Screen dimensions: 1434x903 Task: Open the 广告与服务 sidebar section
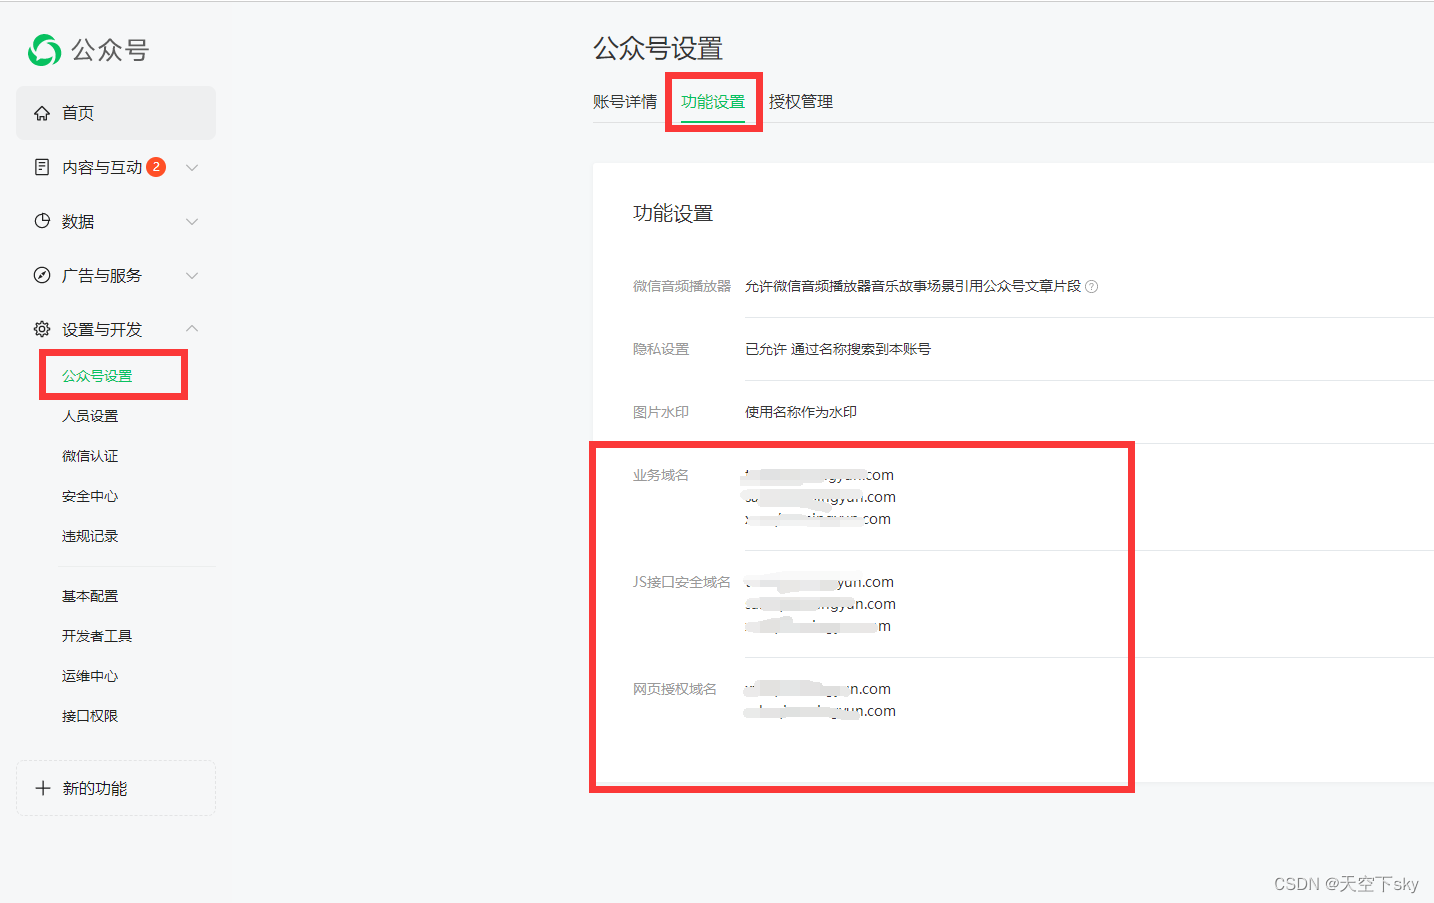point(116,275)
